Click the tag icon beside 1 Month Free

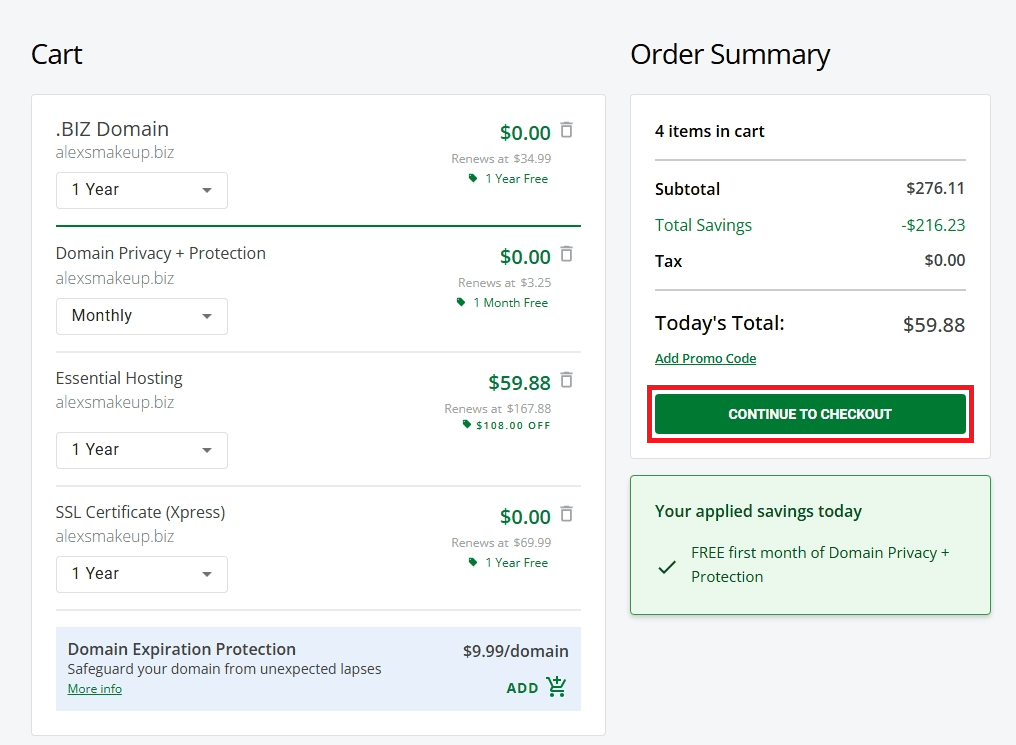point(461,302)
